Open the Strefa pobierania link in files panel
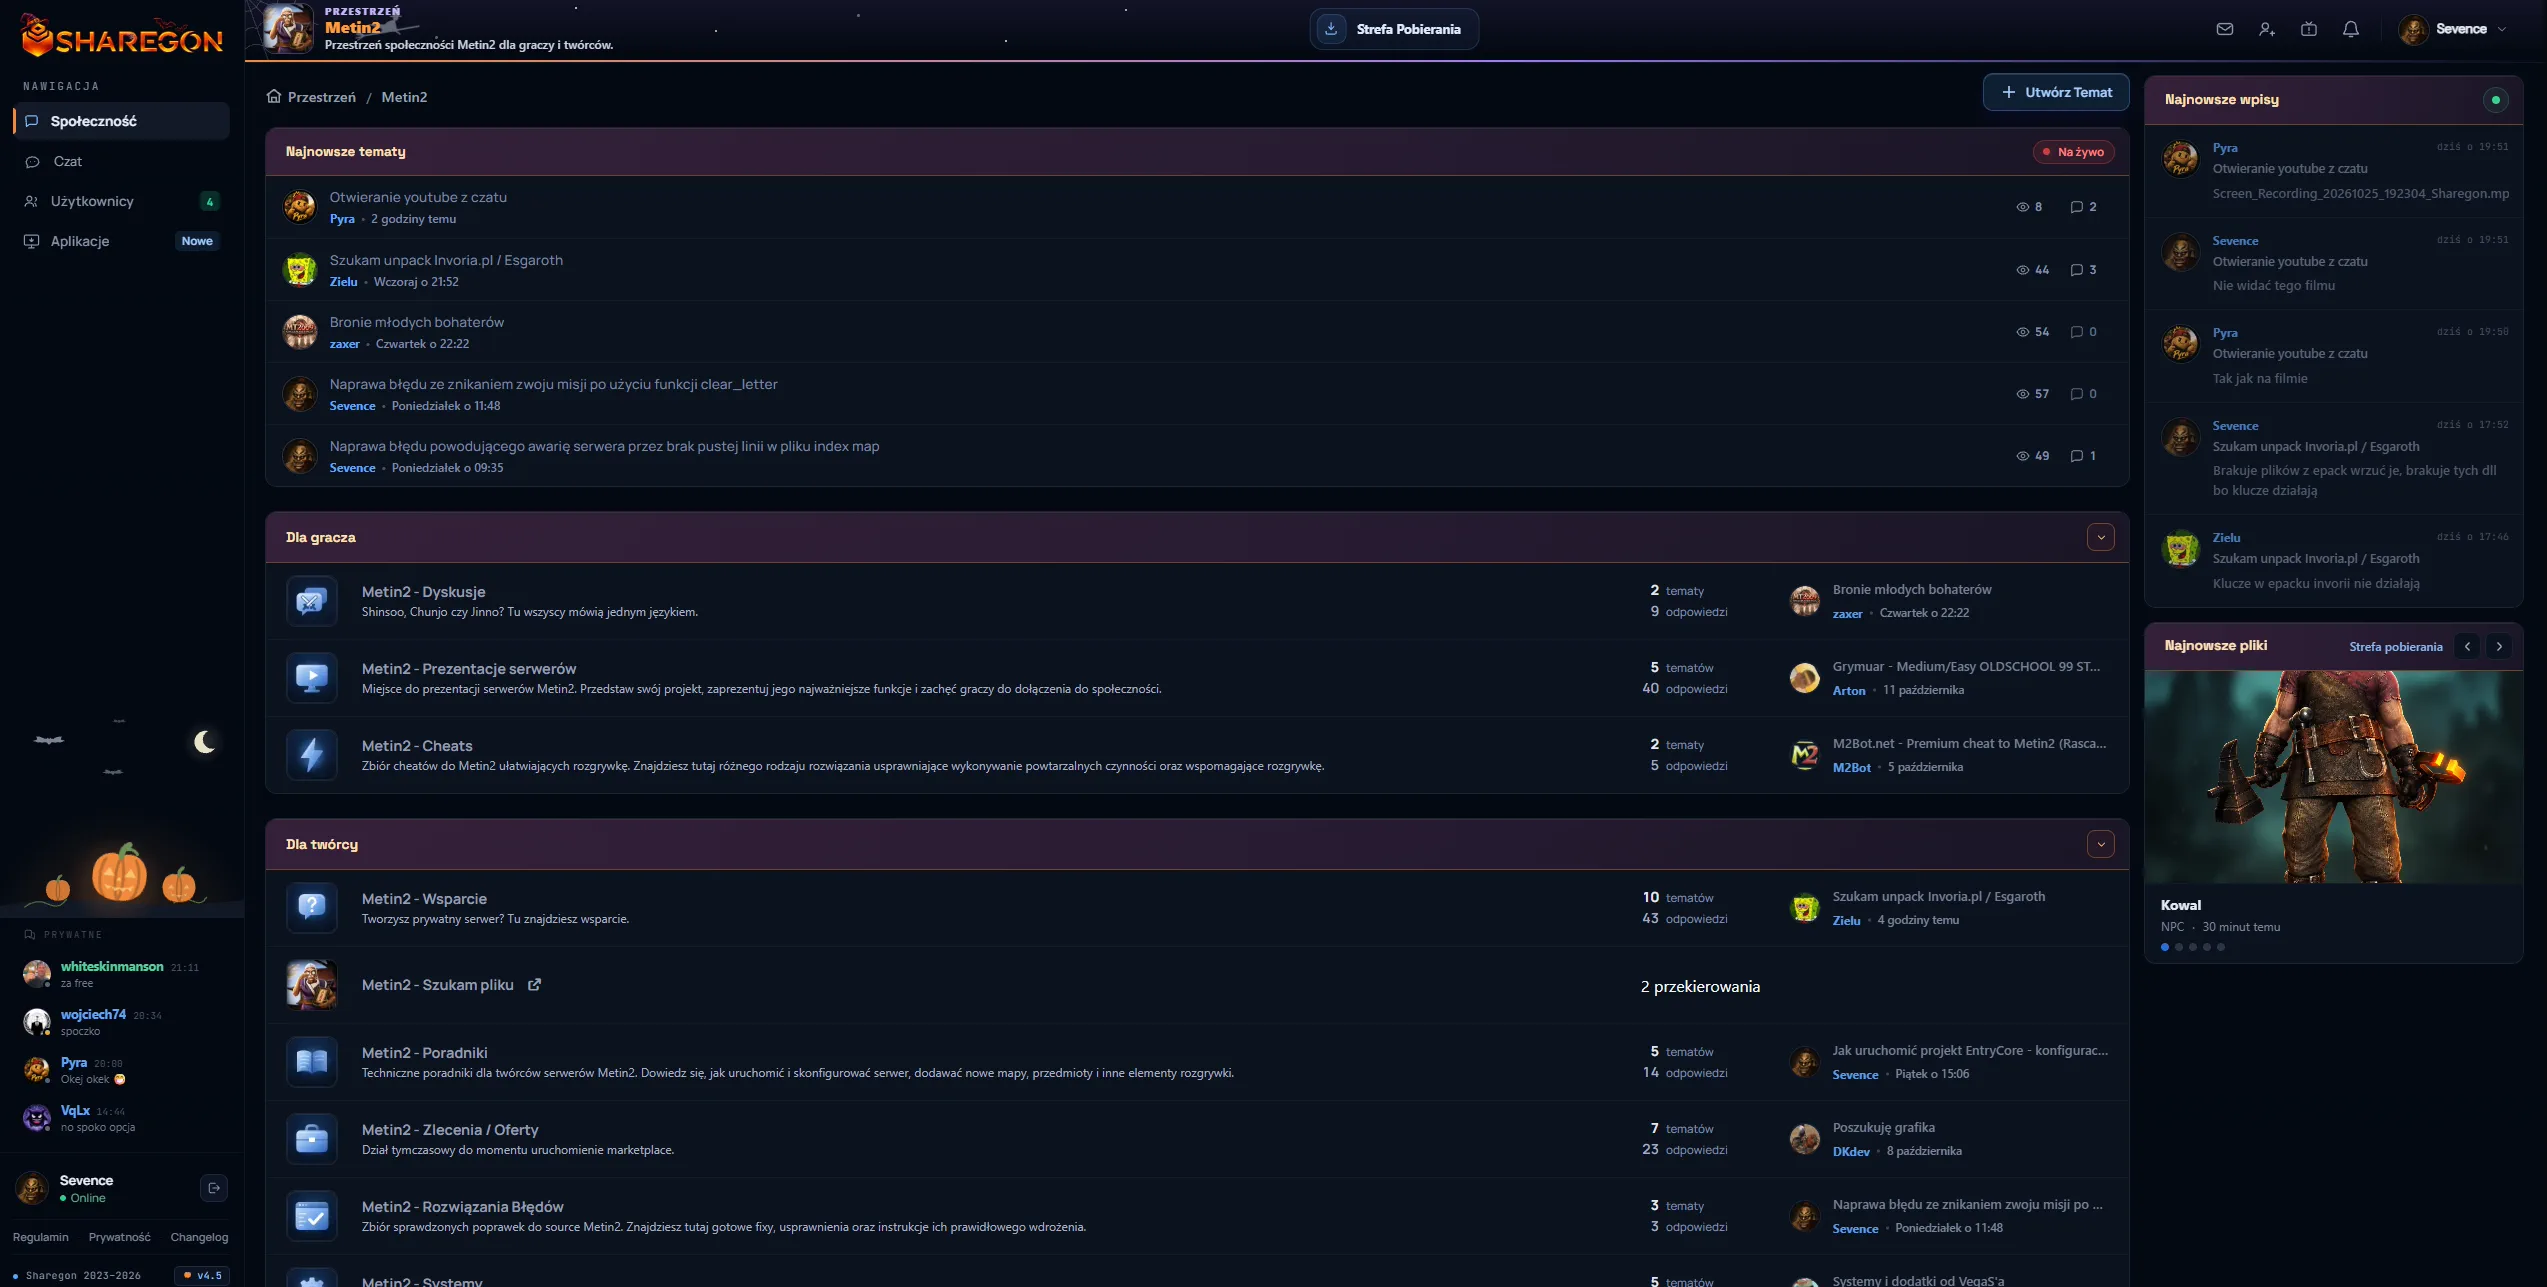The width and height of the screenshot is (2547, 1287). 2395,647
